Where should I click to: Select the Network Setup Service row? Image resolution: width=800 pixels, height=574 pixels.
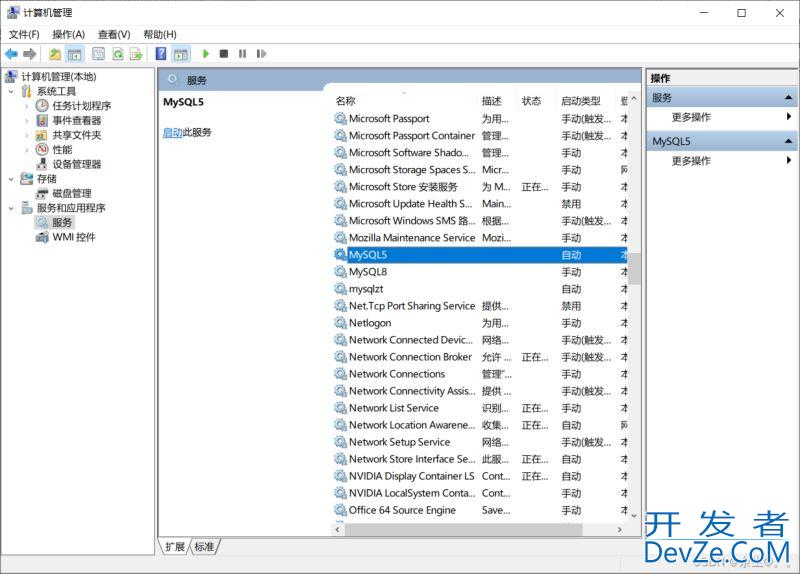pyautogui.click(x=480, y=442)
